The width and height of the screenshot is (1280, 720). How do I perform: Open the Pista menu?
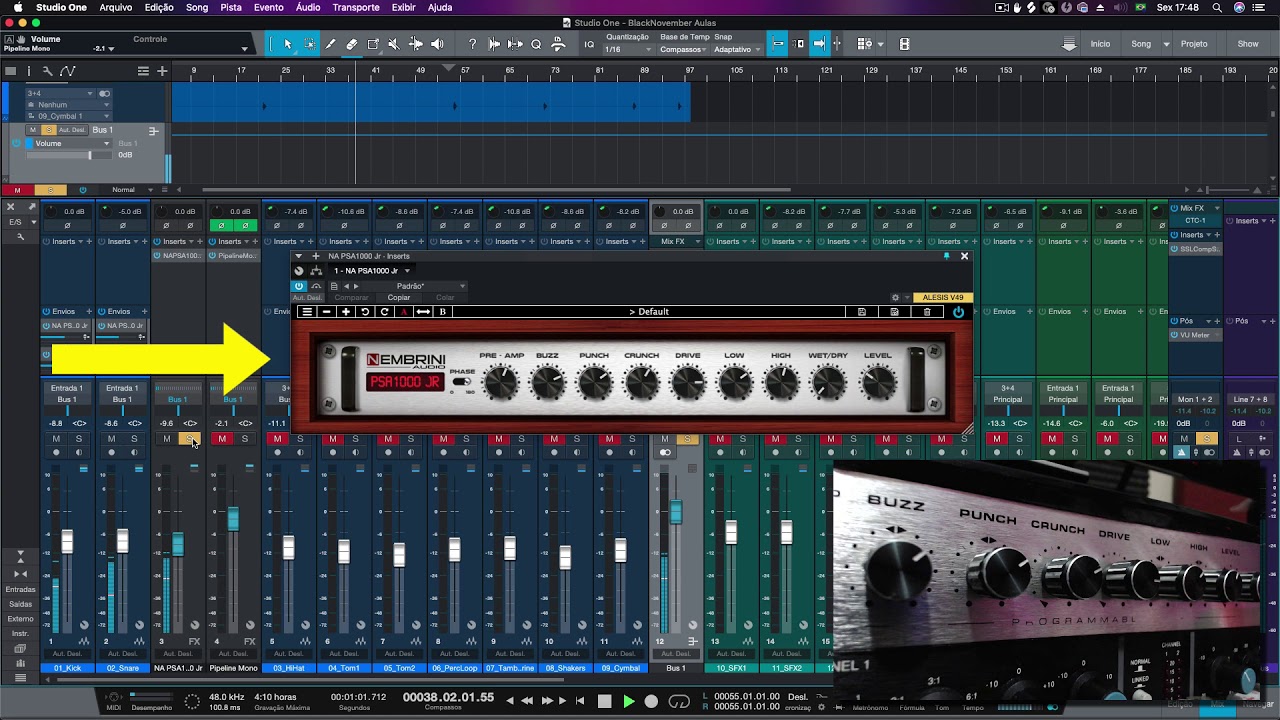pos(231,7)
